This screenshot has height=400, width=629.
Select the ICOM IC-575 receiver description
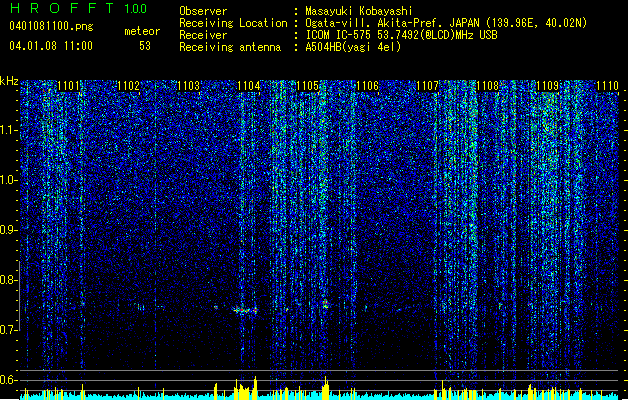[x=401, y=35]
